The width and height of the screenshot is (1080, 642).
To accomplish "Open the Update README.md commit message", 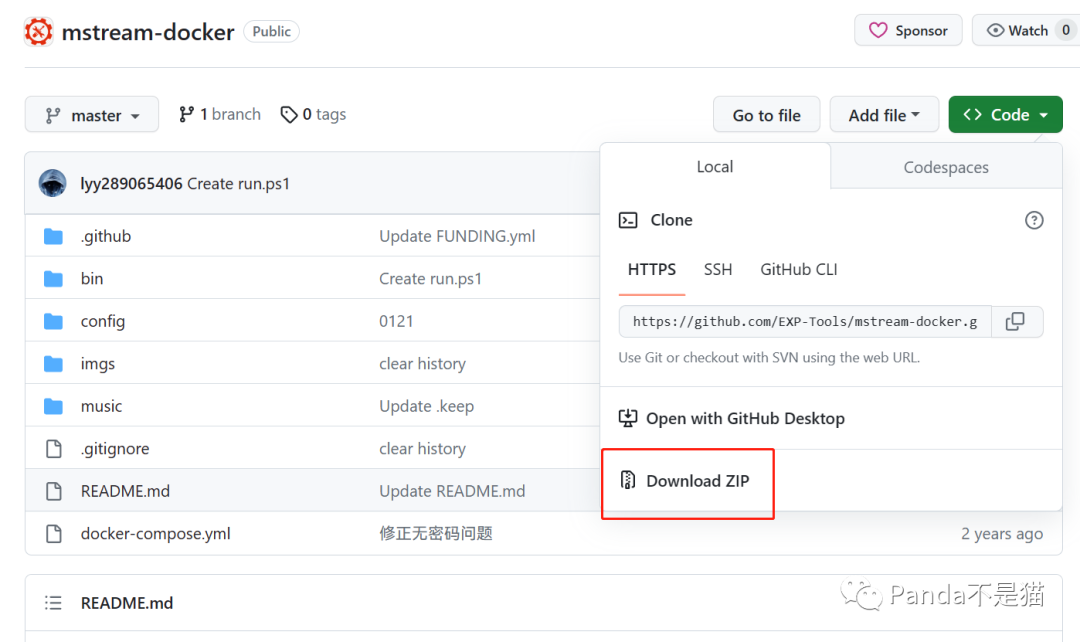I will (452, 491).
